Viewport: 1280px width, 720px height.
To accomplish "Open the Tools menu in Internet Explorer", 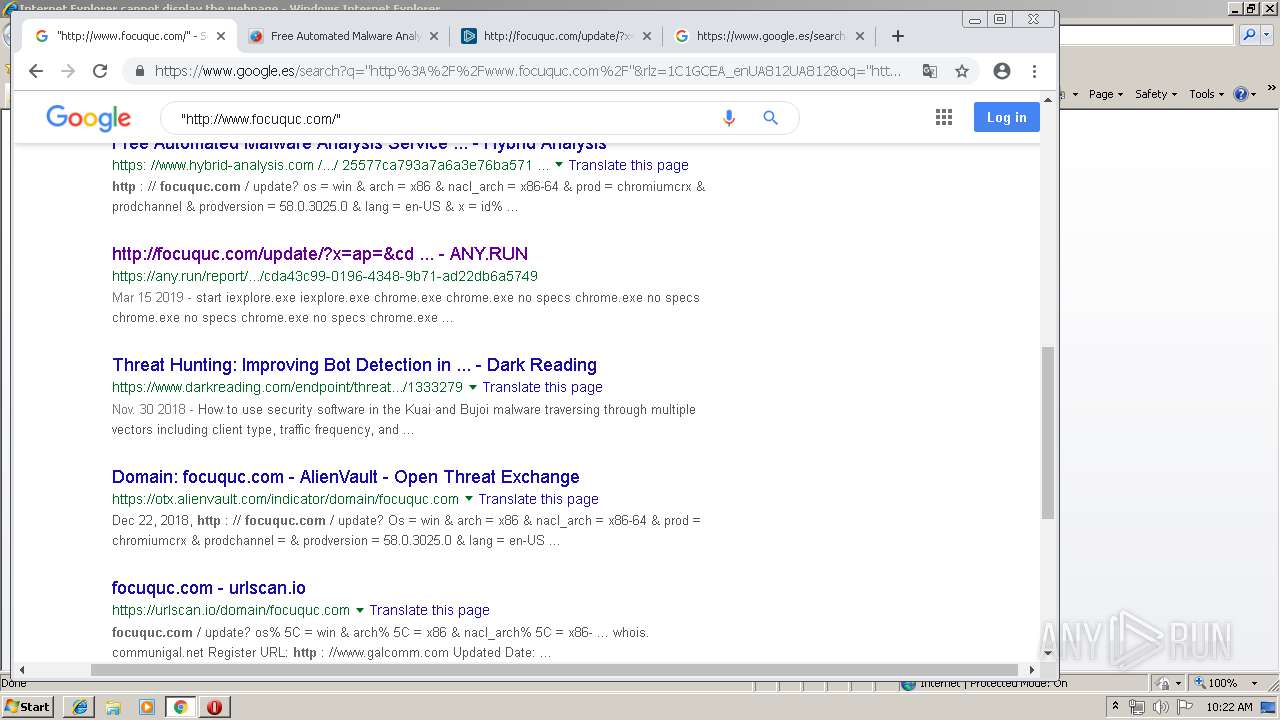I will (1206, 94).
